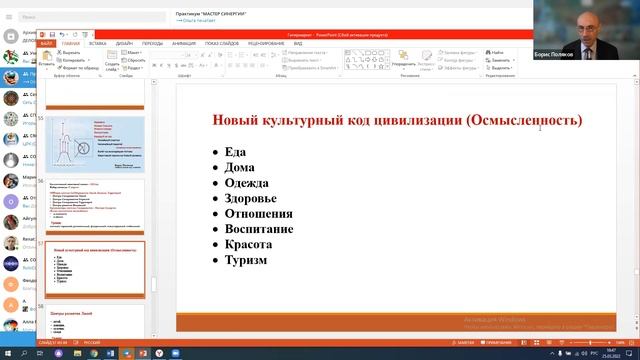Image resolution: width=640 pixels, height=360 pixels.
Task: Click the taskbar search magnifier icon
Action: (x=24, y=353)
